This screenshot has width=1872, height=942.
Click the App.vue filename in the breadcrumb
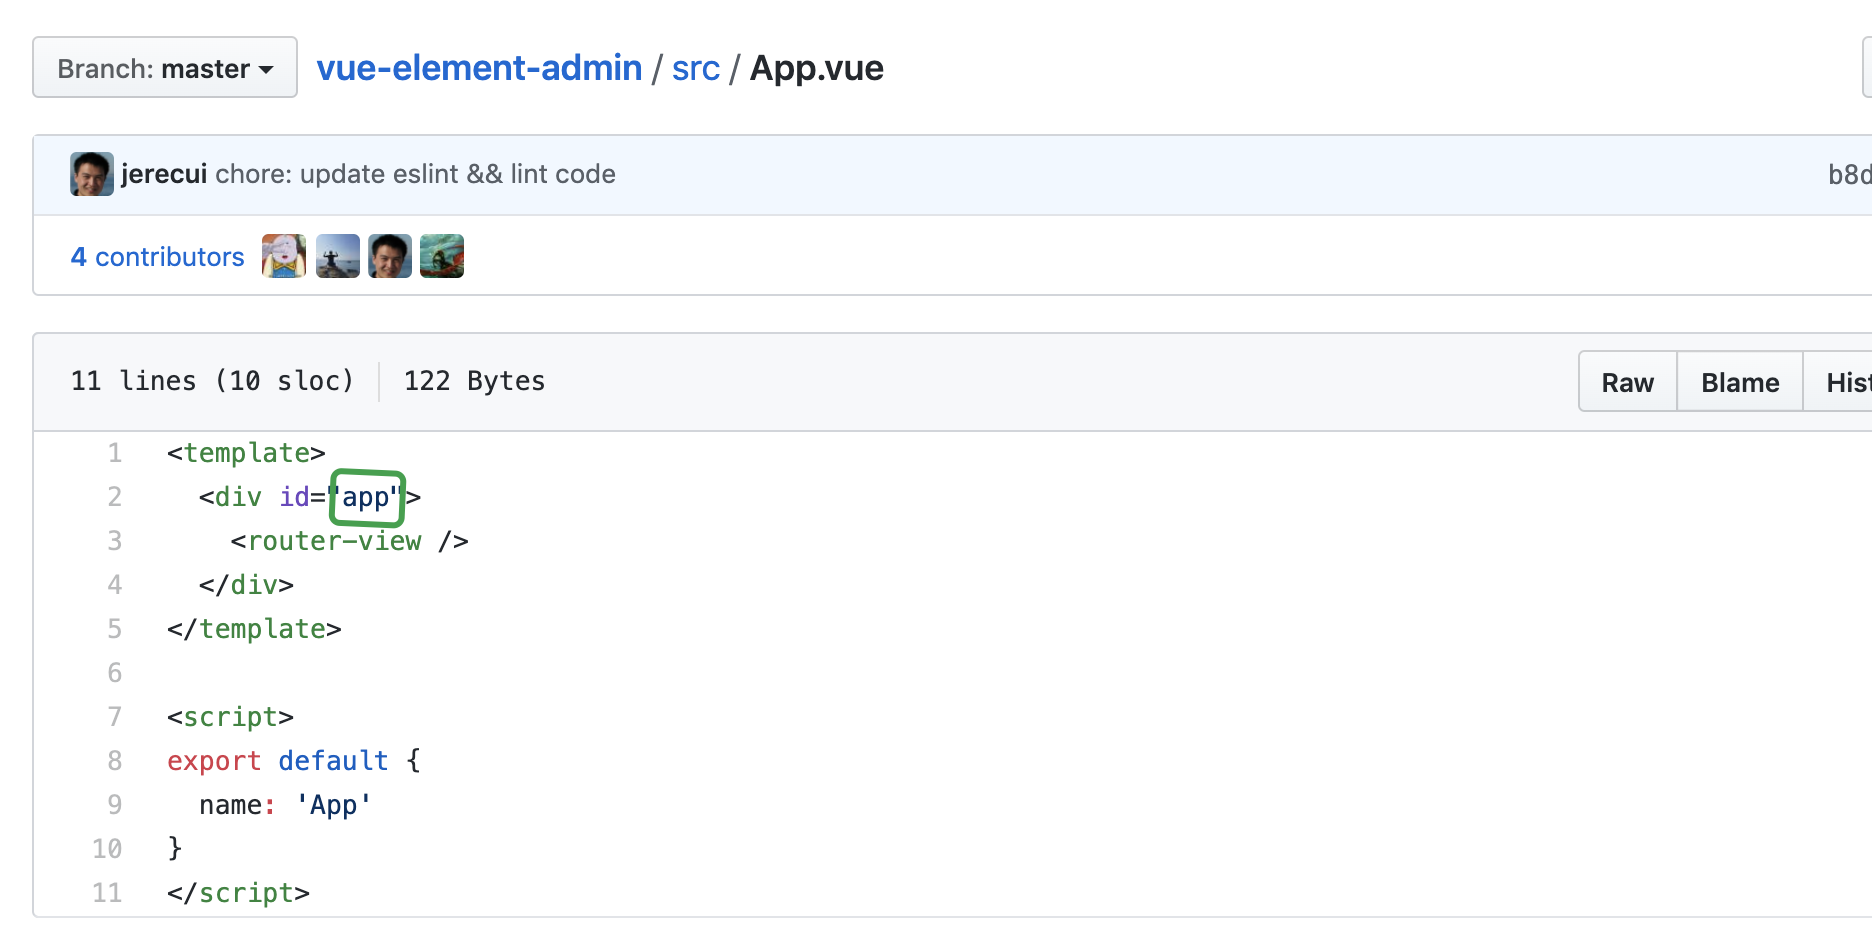point(816,67)
